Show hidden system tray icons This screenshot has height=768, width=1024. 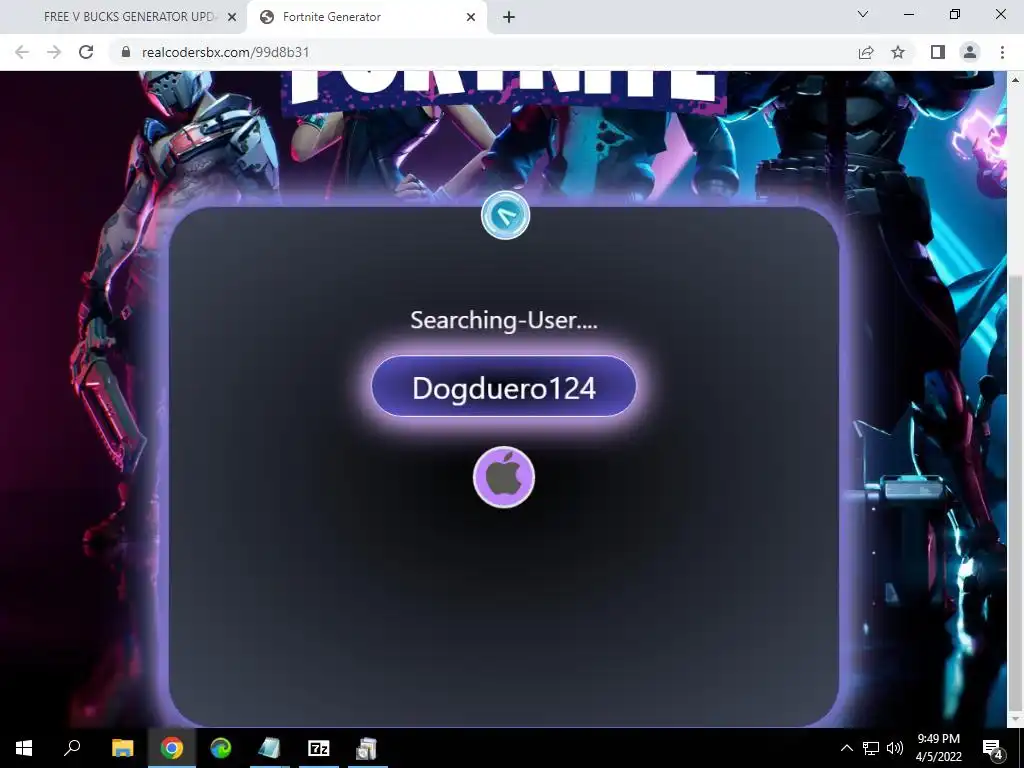pos(846,748)
